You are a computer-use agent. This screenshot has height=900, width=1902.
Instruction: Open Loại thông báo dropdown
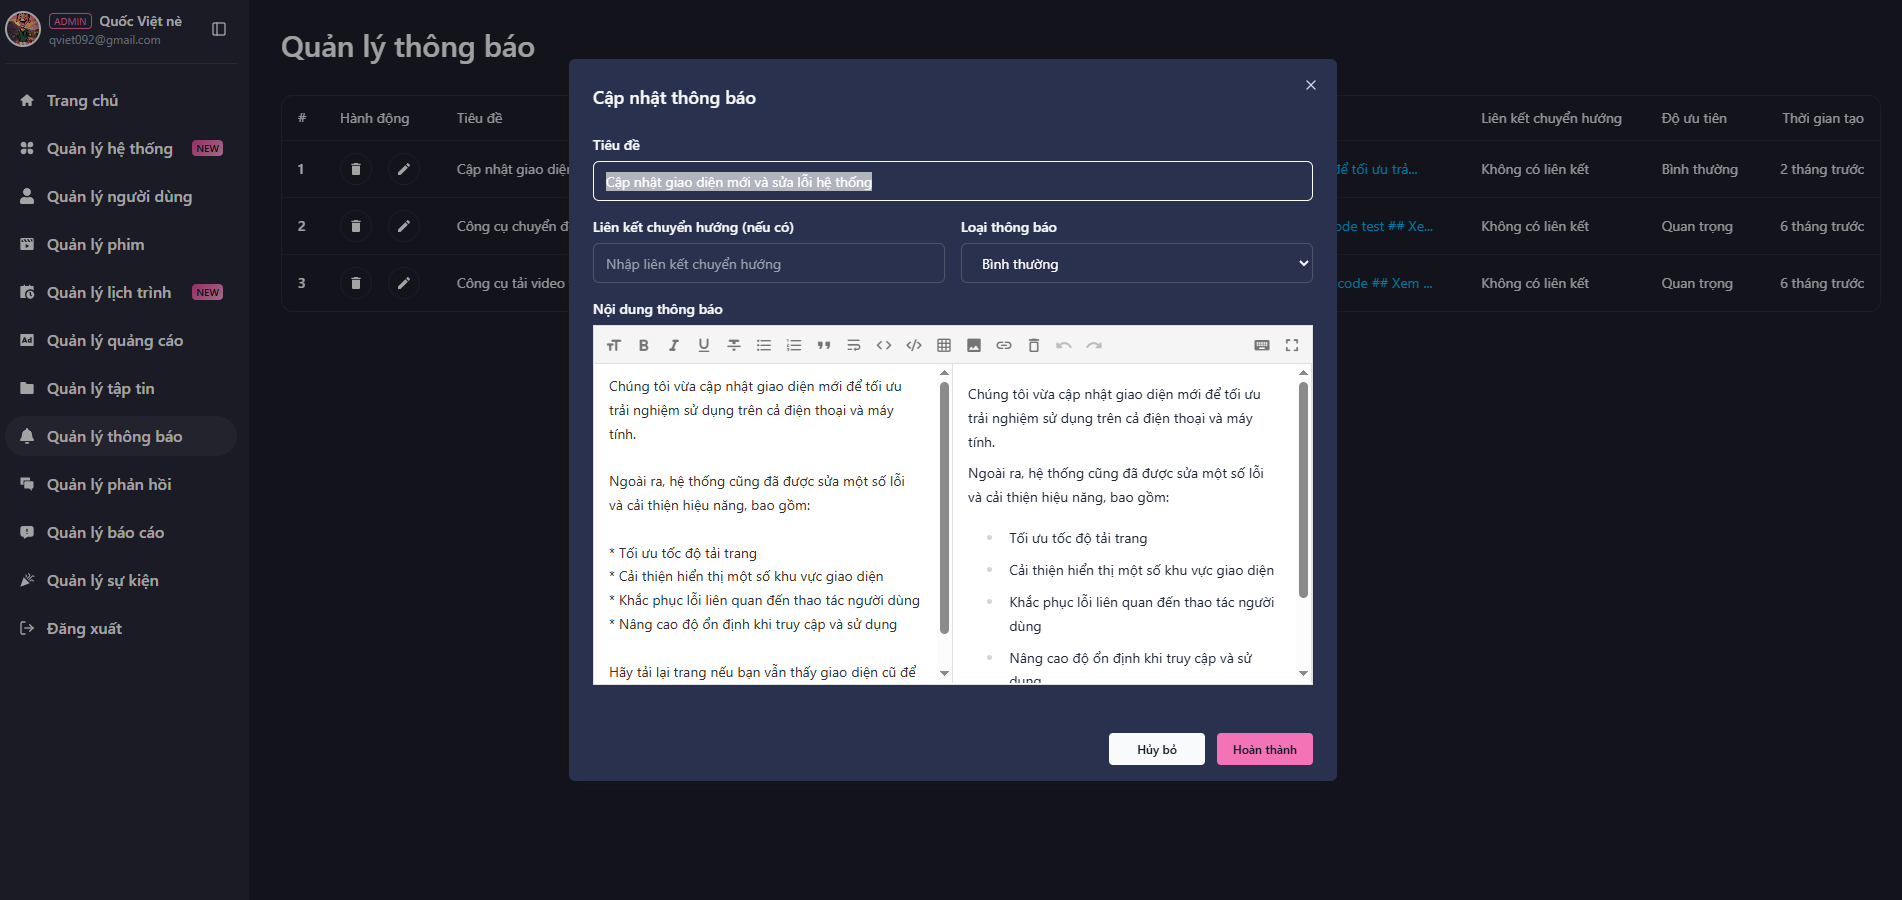tap(1137, 263)
